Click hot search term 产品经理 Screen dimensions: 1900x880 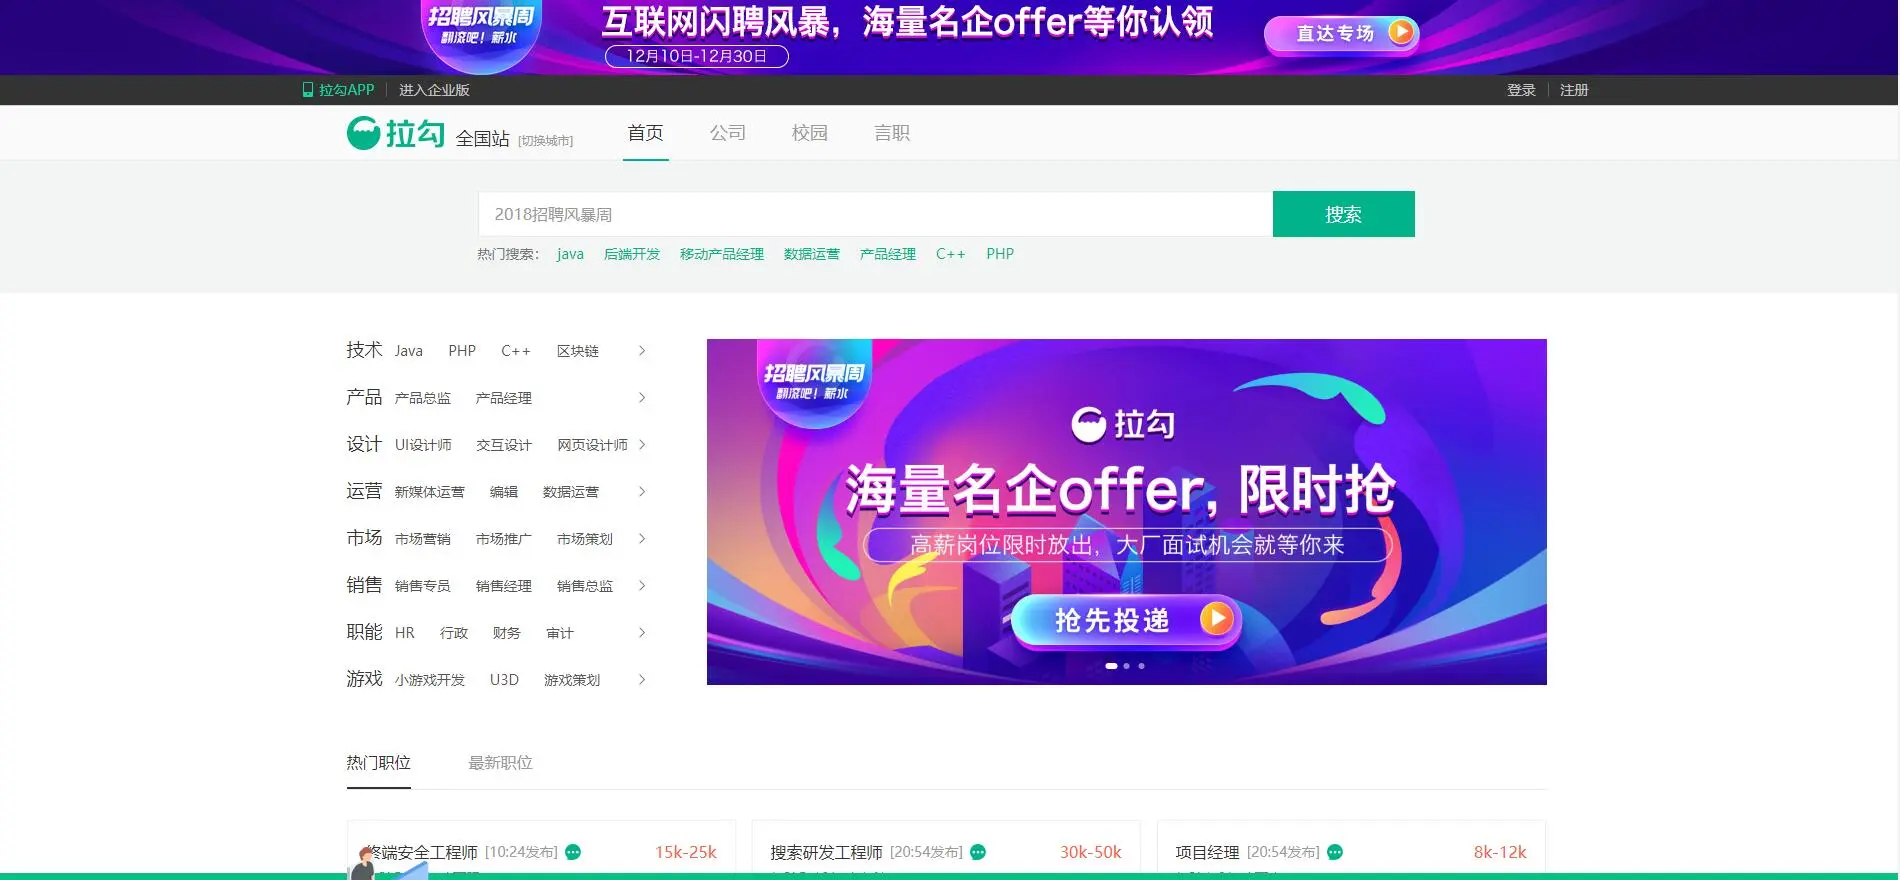888,254
